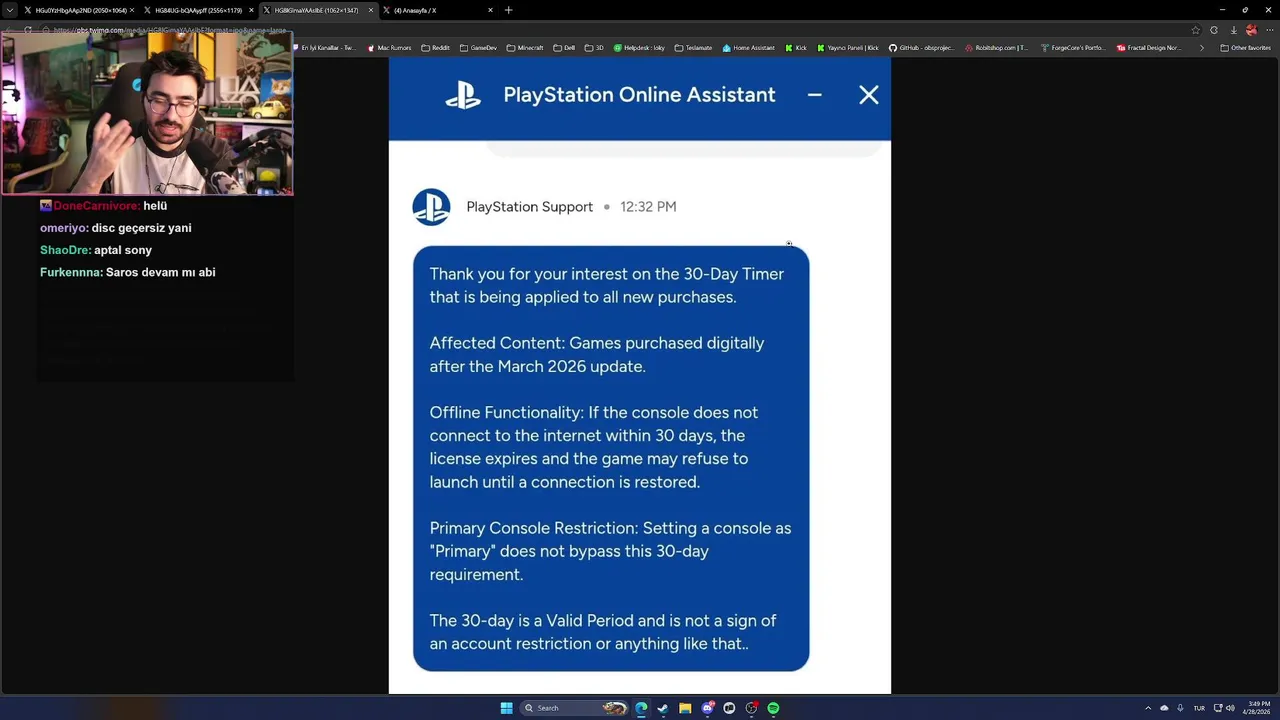Click the ShaoDre username in chat
The width and height of the screenshot is (1280, 720).
[65, 250]
